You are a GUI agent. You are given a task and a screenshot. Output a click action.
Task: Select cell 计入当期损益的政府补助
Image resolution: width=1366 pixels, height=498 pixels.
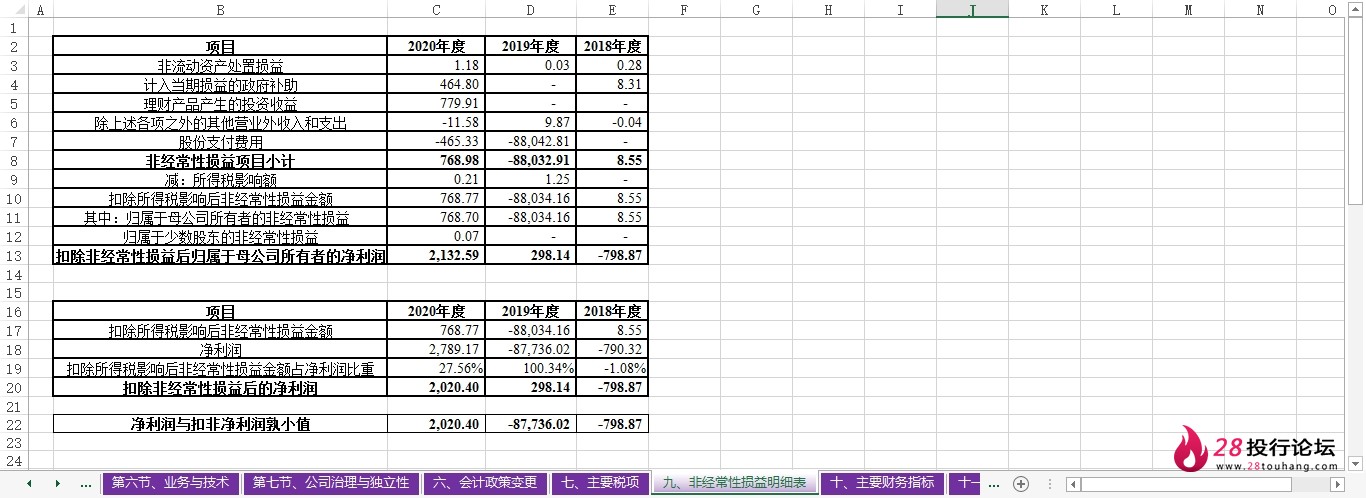[220, 85]
